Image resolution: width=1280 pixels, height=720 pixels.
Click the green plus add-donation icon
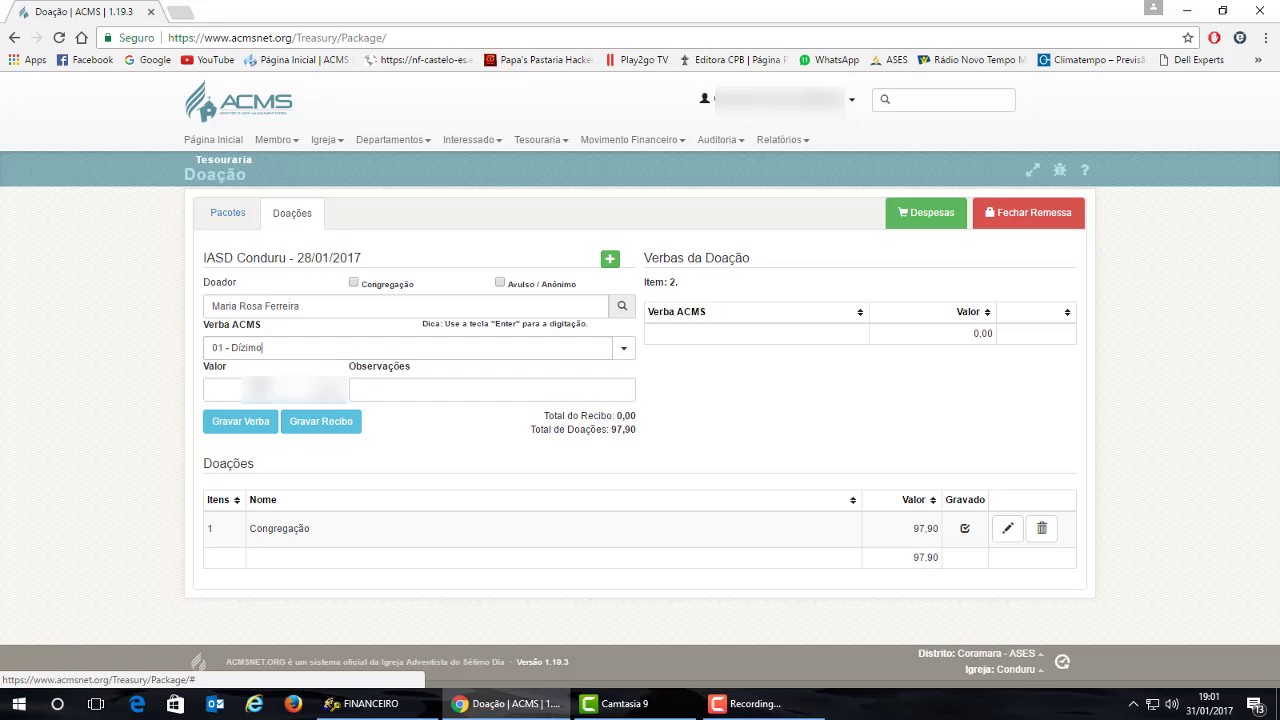pyautogui.click(x=610, y=259)
